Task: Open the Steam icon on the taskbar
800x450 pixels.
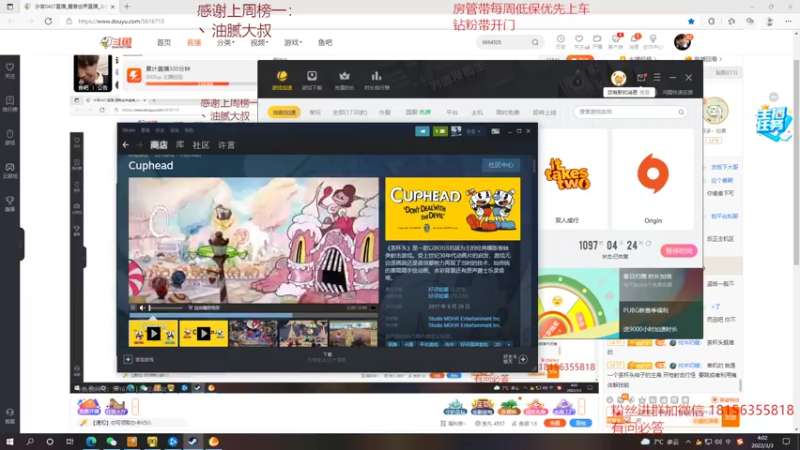Action: [193, 442]
